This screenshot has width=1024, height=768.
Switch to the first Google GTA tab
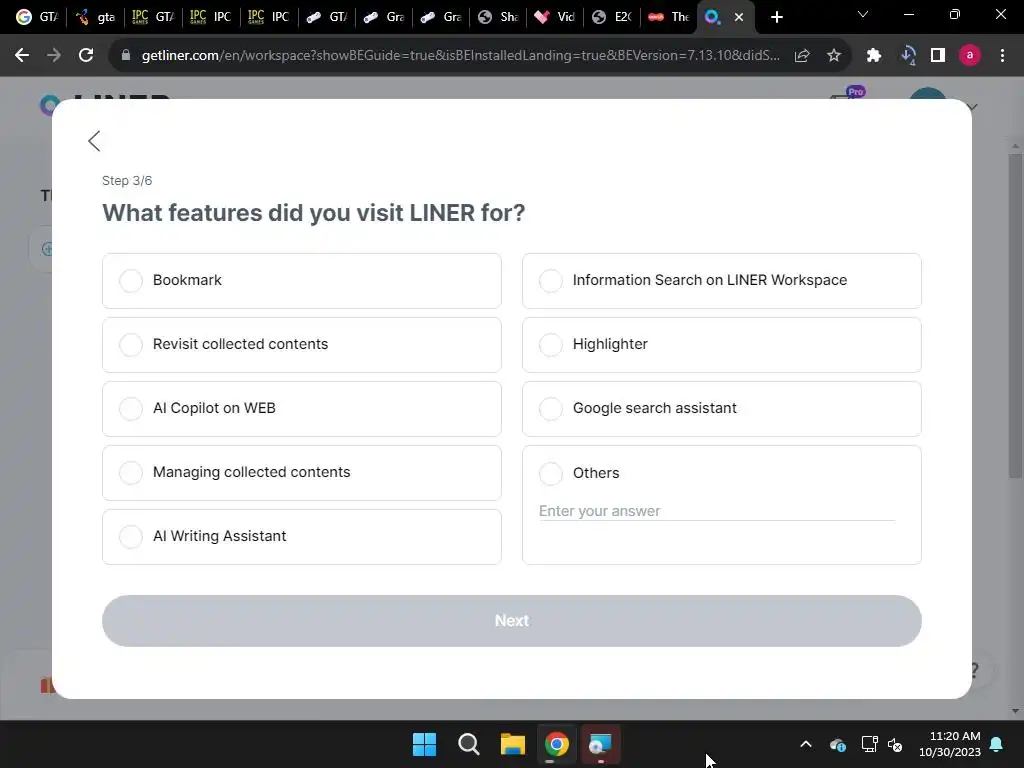tap(37, 17)
